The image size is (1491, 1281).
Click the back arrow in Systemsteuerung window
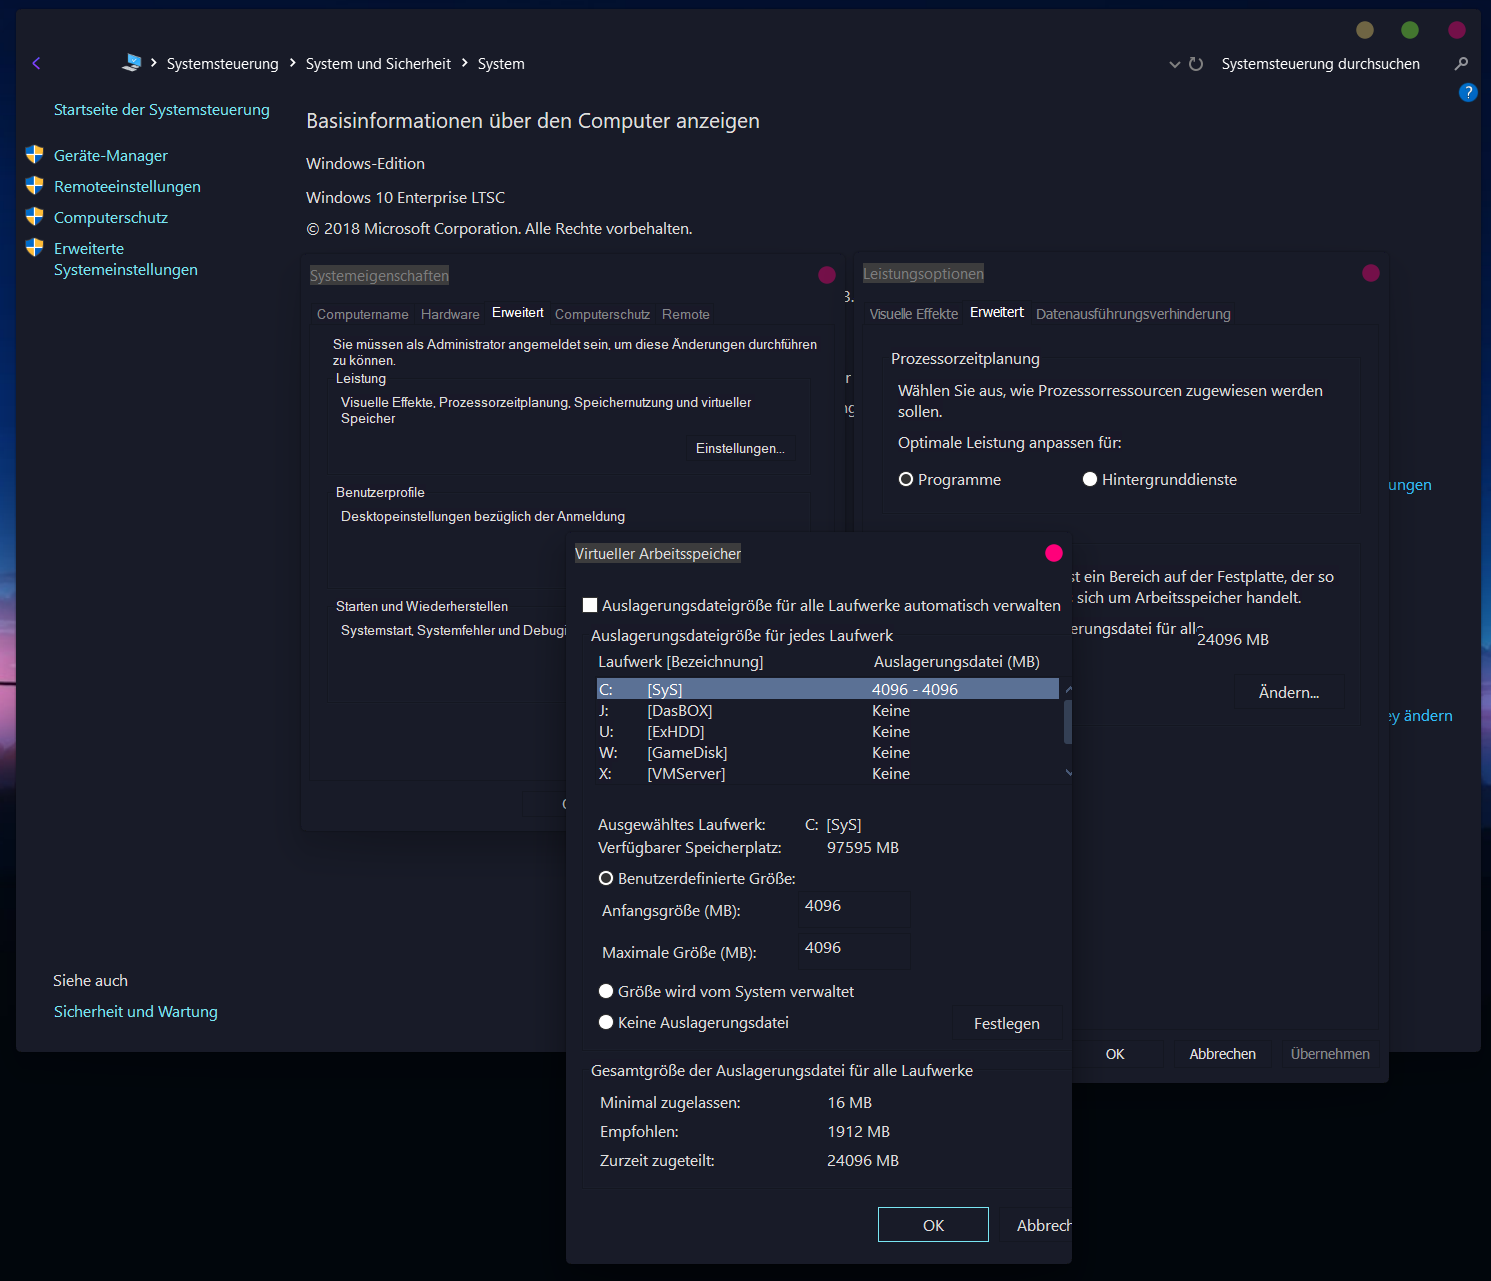pos(36,63)
